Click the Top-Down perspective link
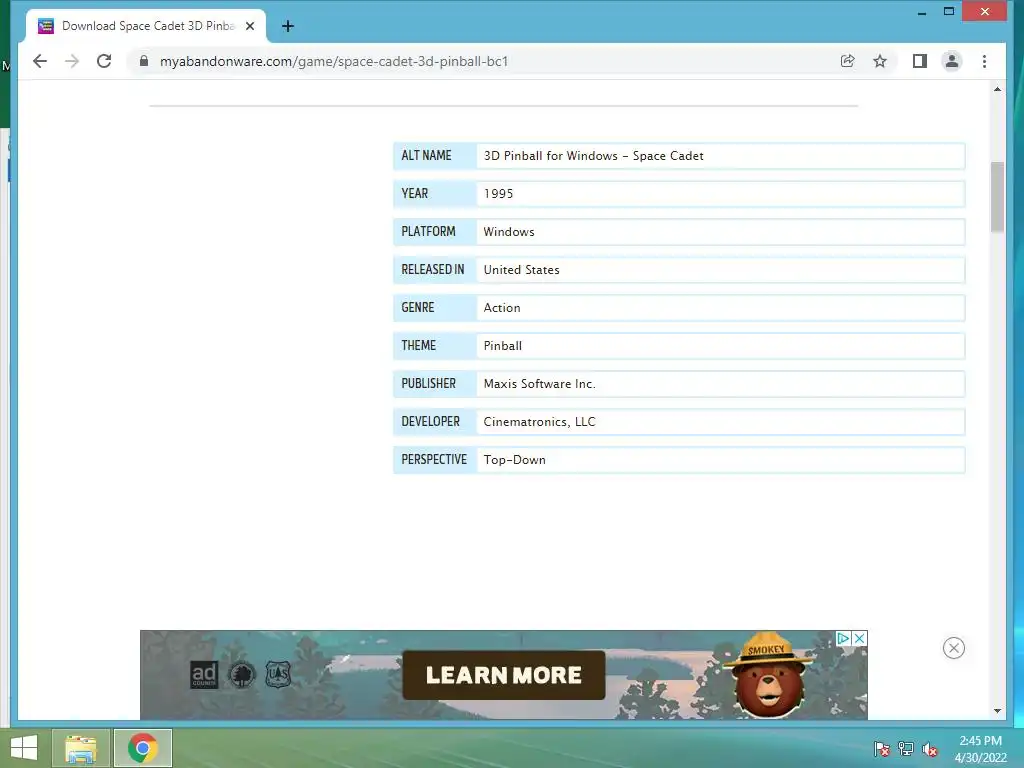The height and width of the screenshot is (768, 1024). pyautogui.click(x=515, y=460)
